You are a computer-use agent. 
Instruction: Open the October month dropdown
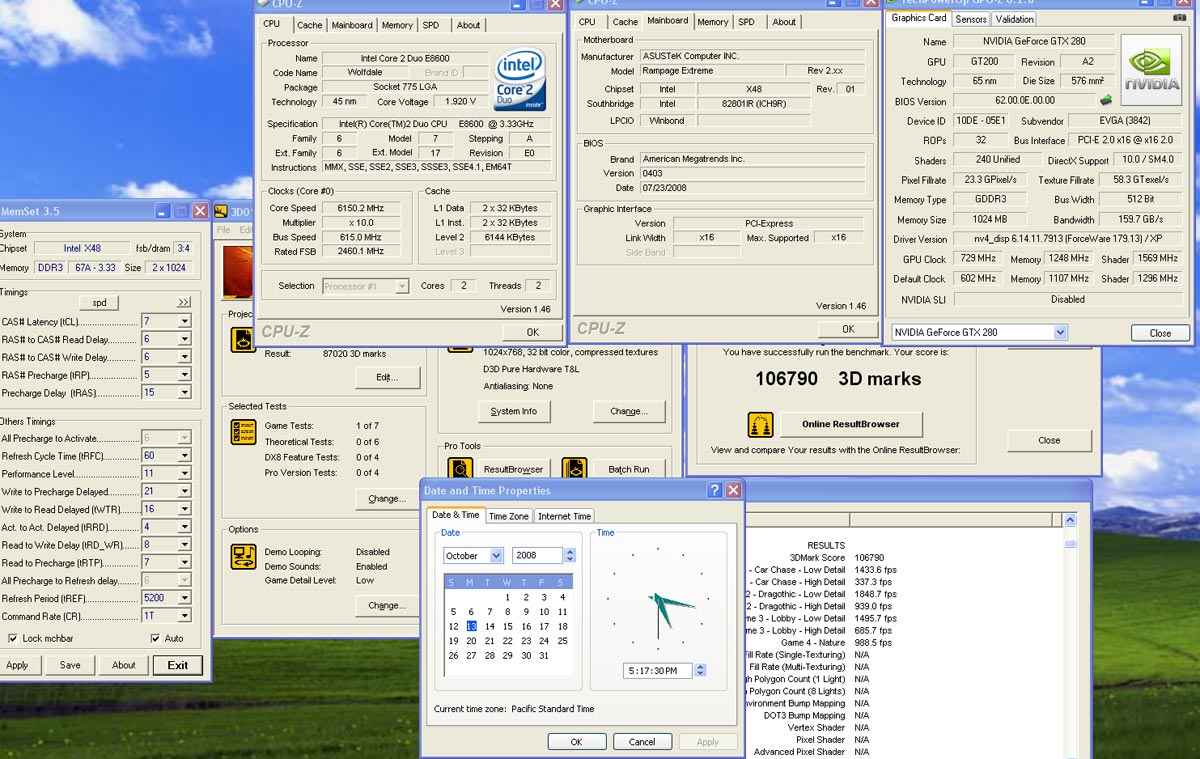pos(496,556)
